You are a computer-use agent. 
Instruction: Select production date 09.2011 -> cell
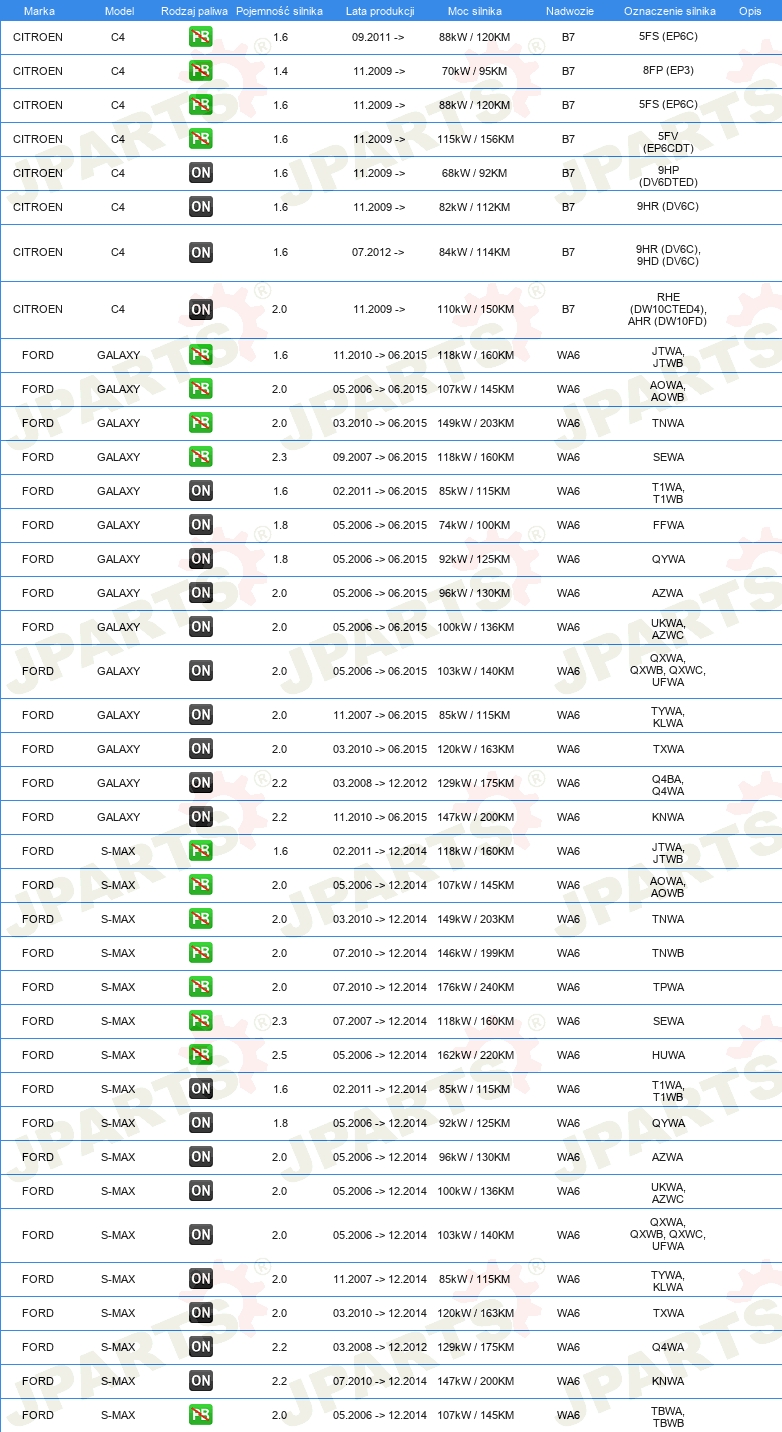point(378,37)
